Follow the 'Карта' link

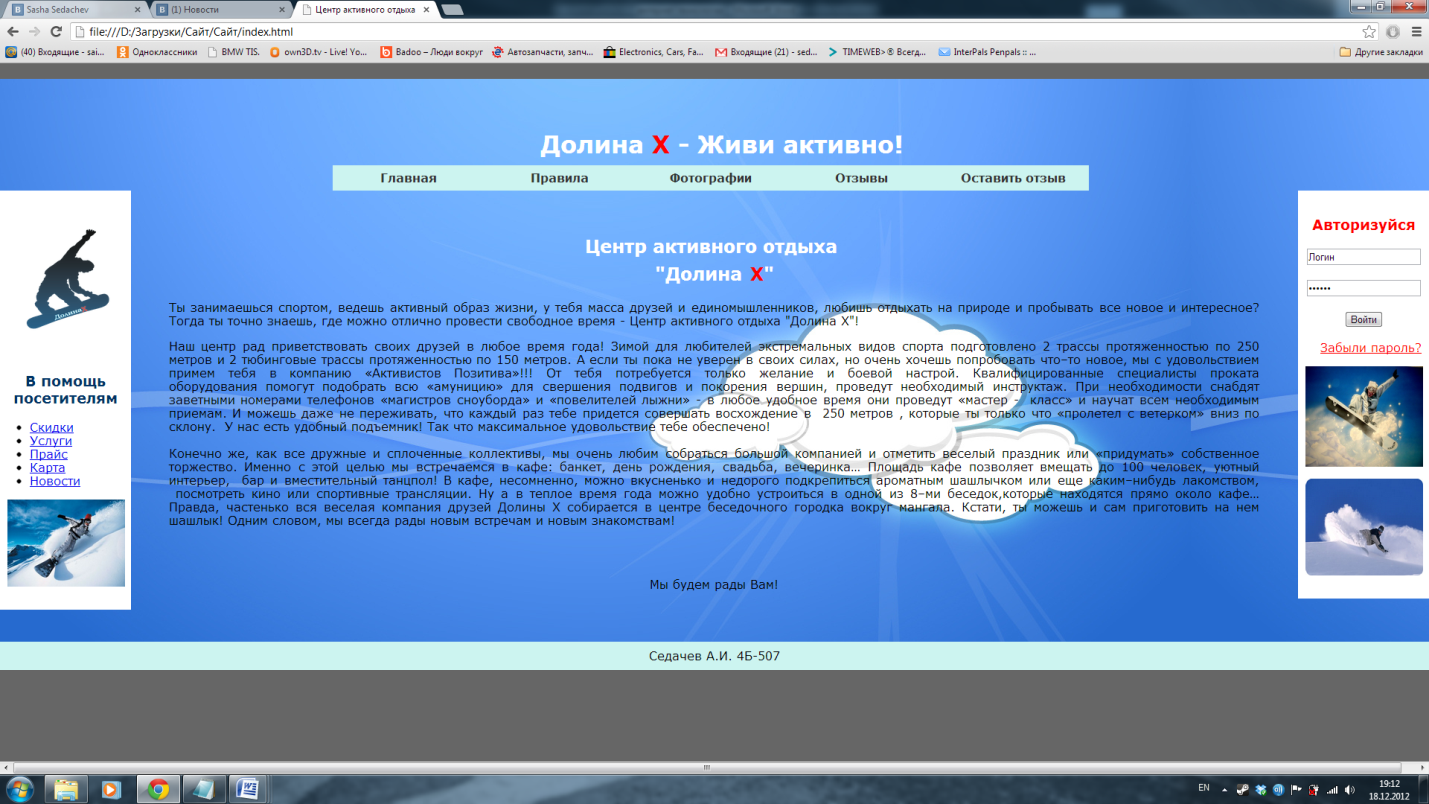[47, 468]
